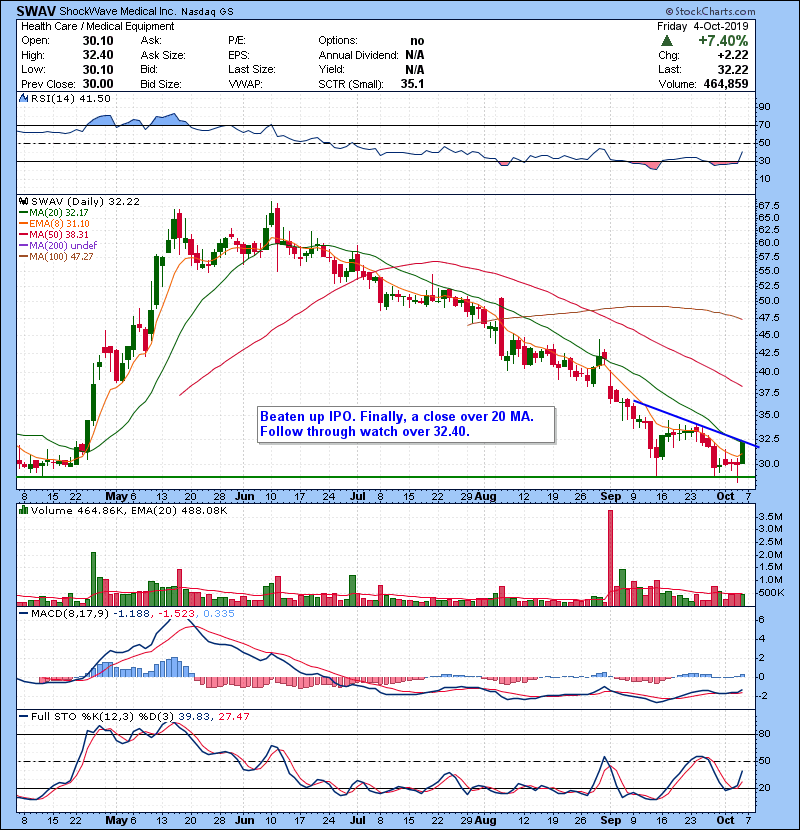This screenshot has width=800, height=830.
Task: Click the green up-triangle price change icon
Action: click(x=667, y=41)
